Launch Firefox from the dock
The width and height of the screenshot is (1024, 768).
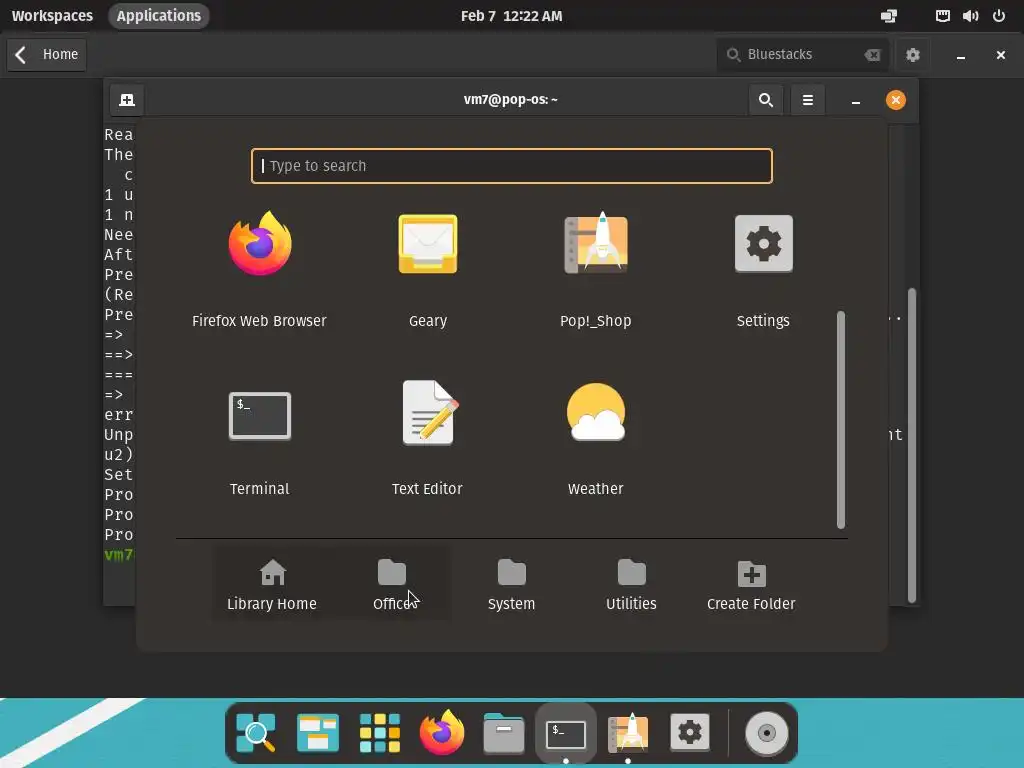click(x=442, y=732)
